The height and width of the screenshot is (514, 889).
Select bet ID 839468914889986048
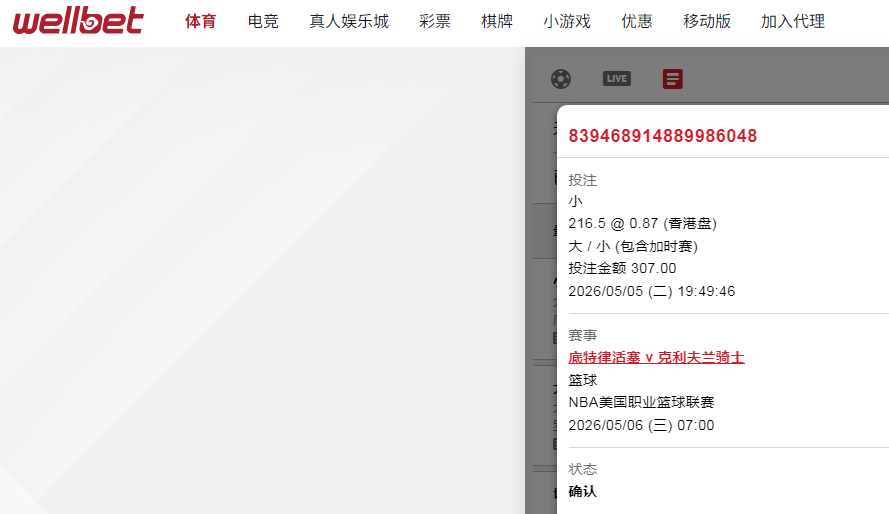click(x=663, y=136)
